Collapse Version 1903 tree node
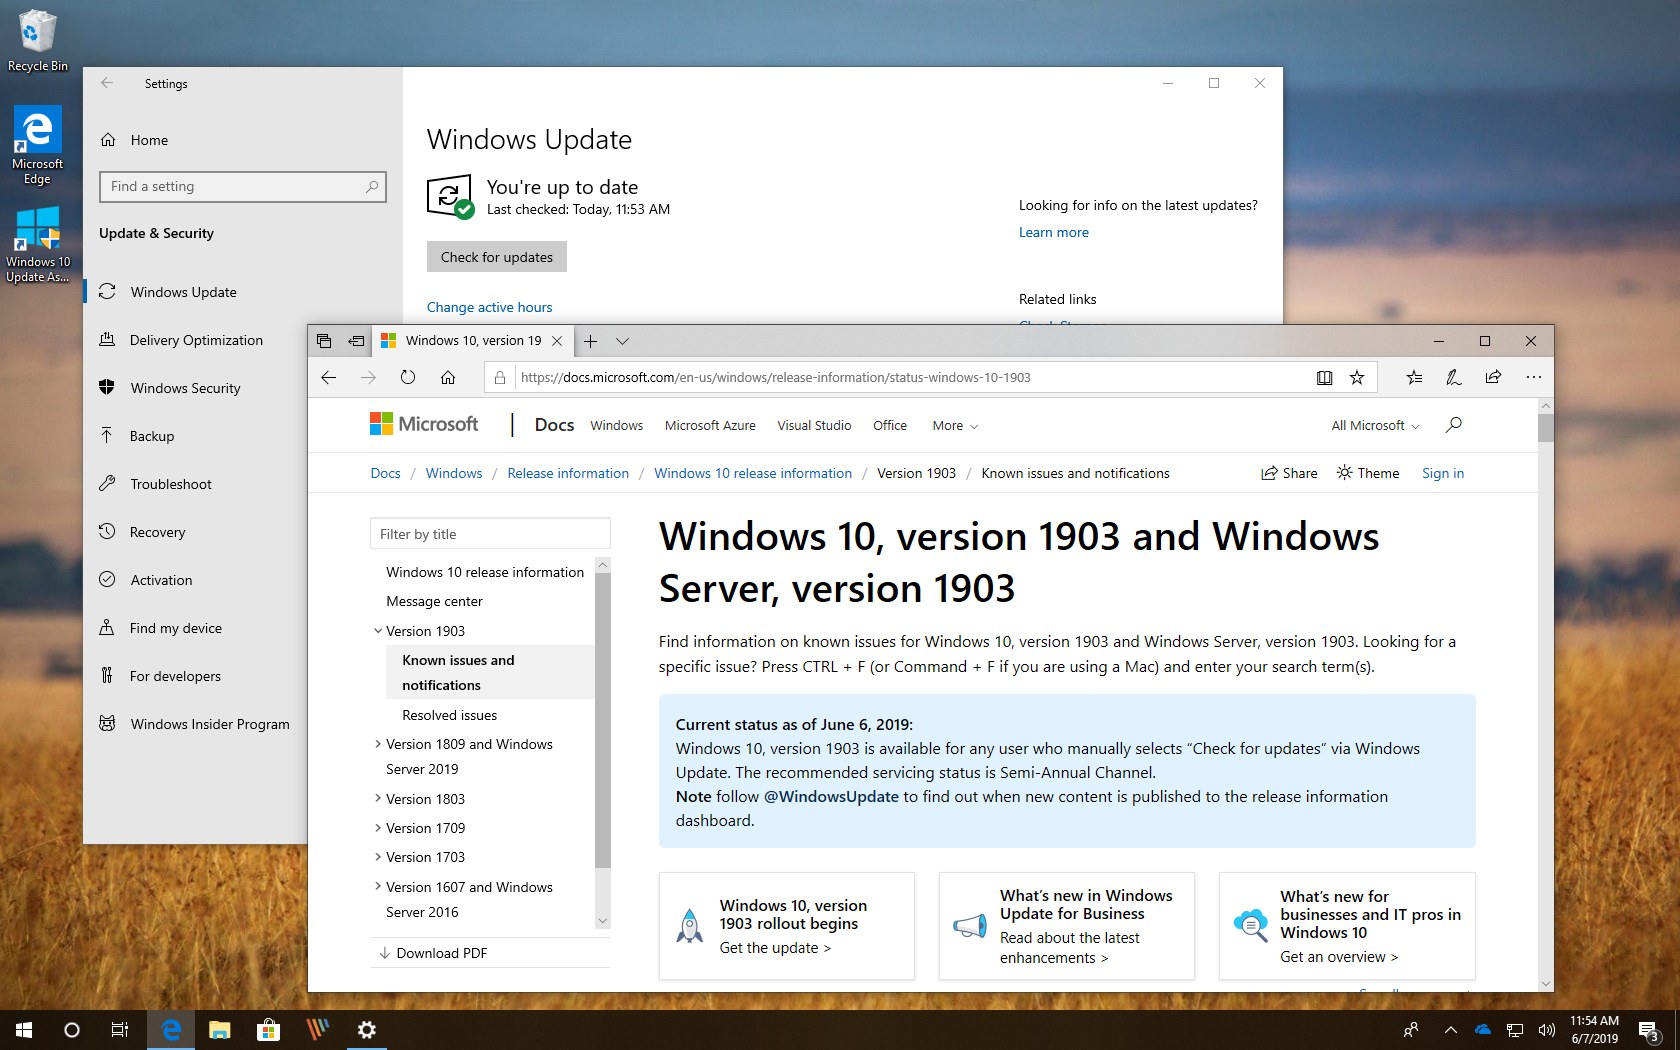The image size is (1680, 1050). [x=378, y=631]
